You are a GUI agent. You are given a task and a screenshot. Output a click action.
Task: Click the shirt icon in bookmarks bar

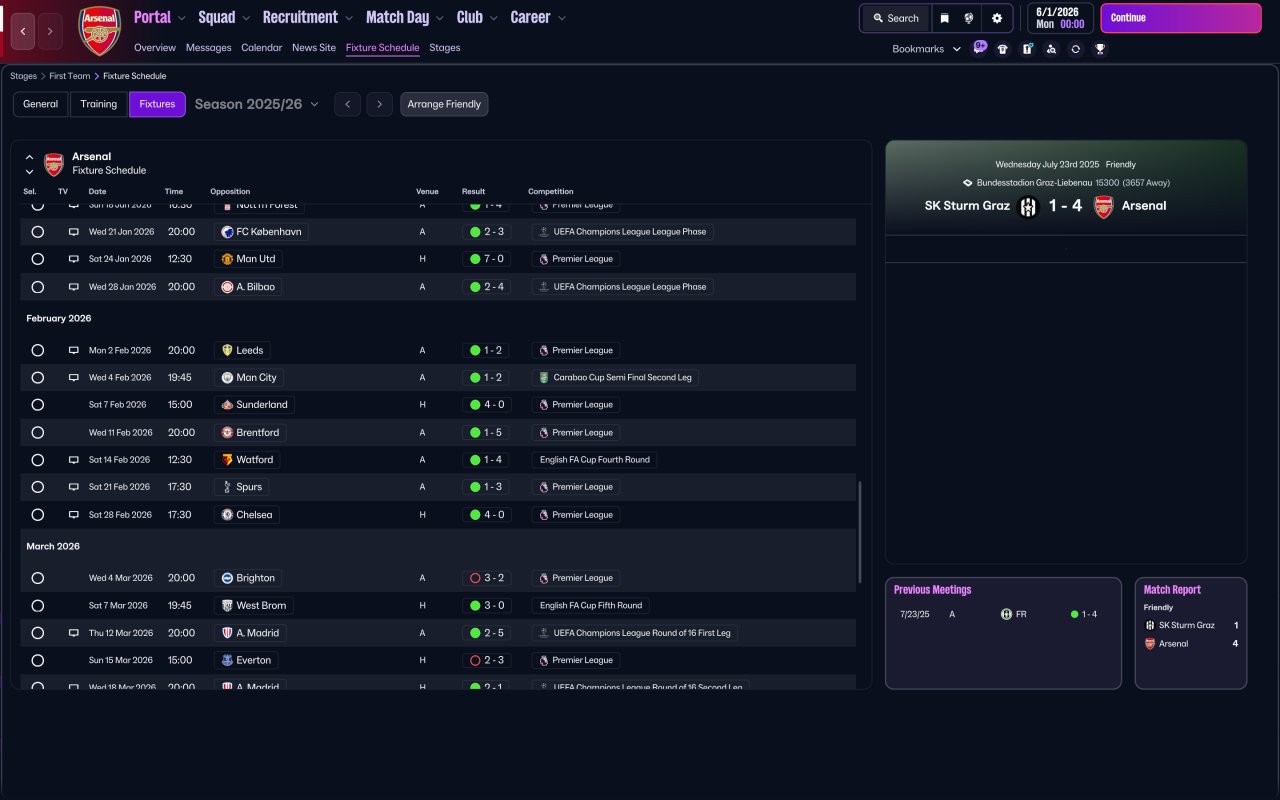(1003, 49)
